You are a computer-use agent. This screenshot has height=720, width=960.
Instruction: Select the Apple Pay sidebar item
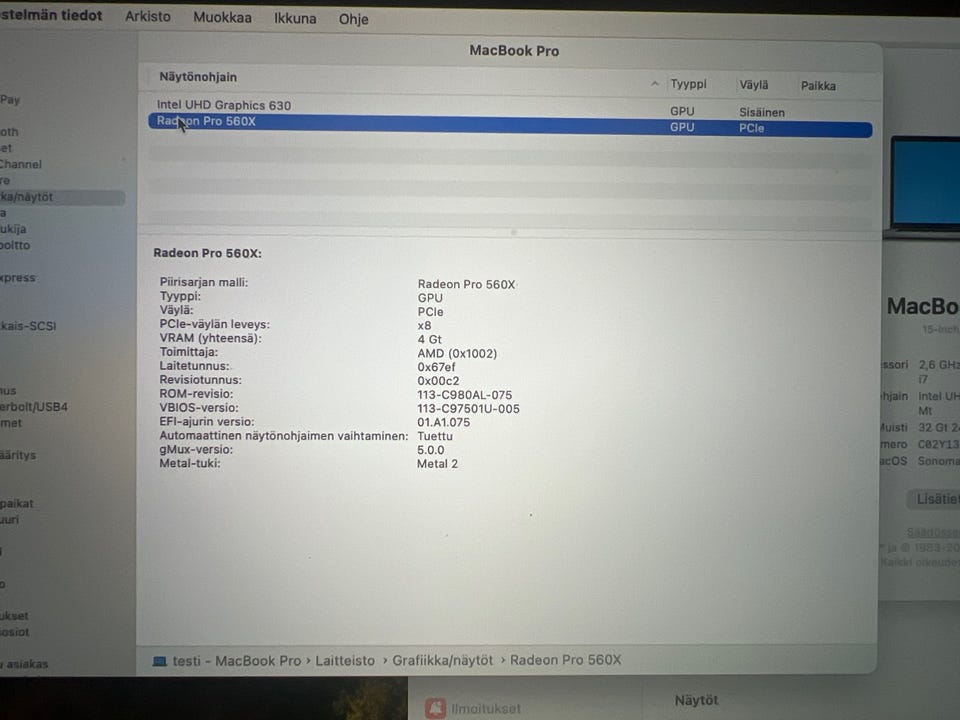(10, 99)
